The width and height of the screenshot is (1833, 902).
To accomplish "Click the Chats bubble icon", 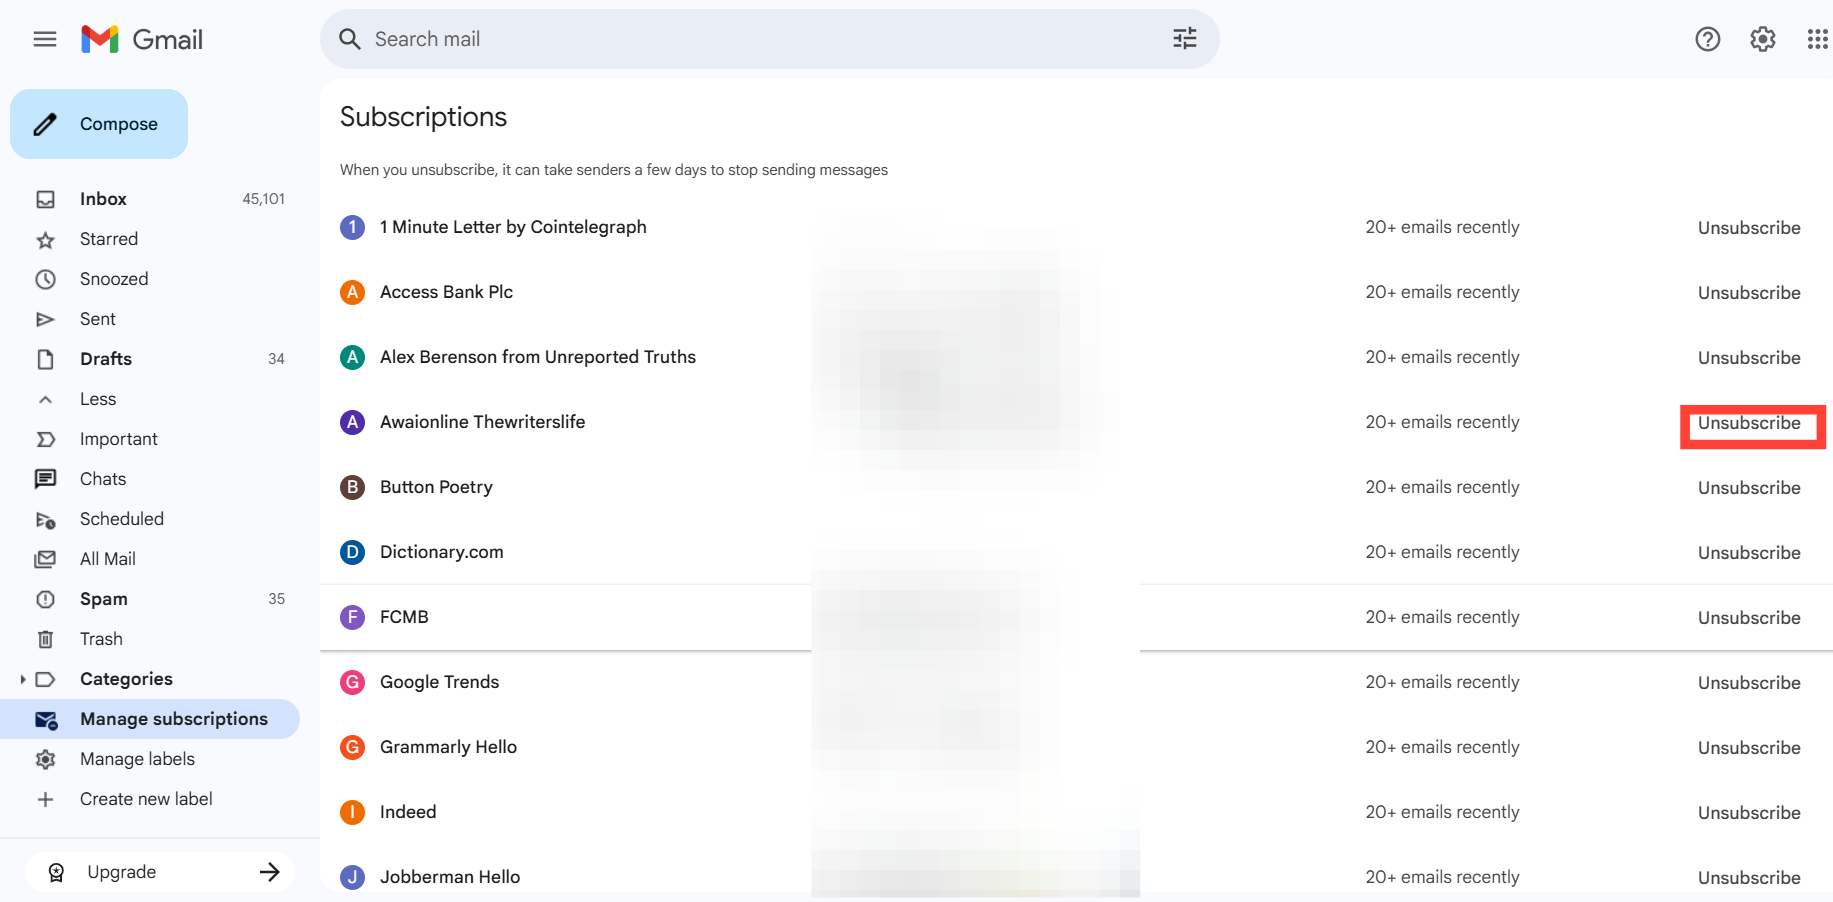I will pos(45,479).
